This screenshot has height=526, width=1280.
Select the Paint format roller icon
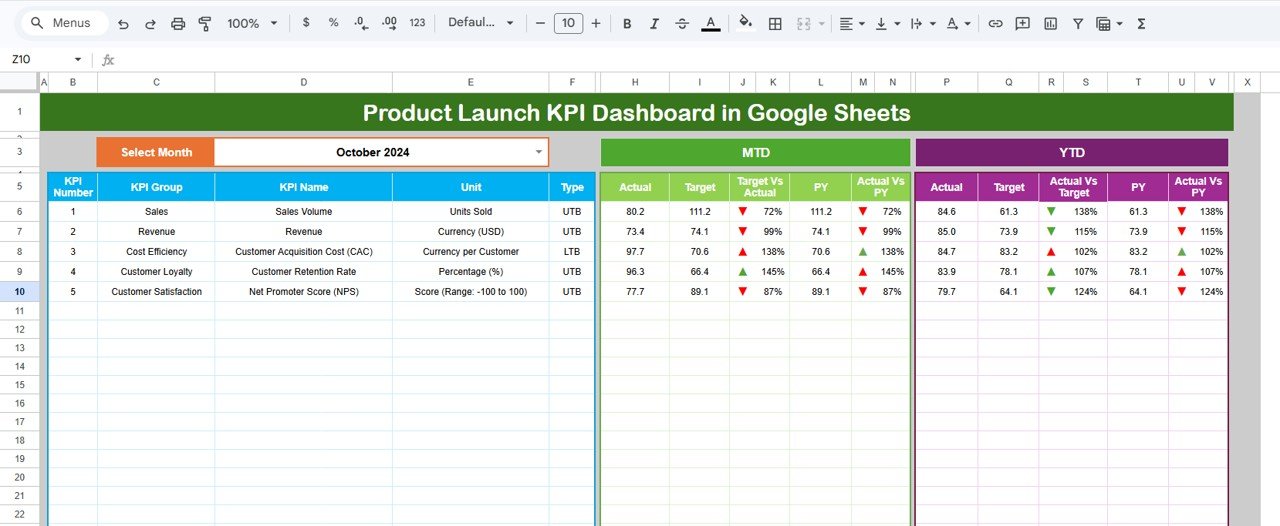click(205, 23)
